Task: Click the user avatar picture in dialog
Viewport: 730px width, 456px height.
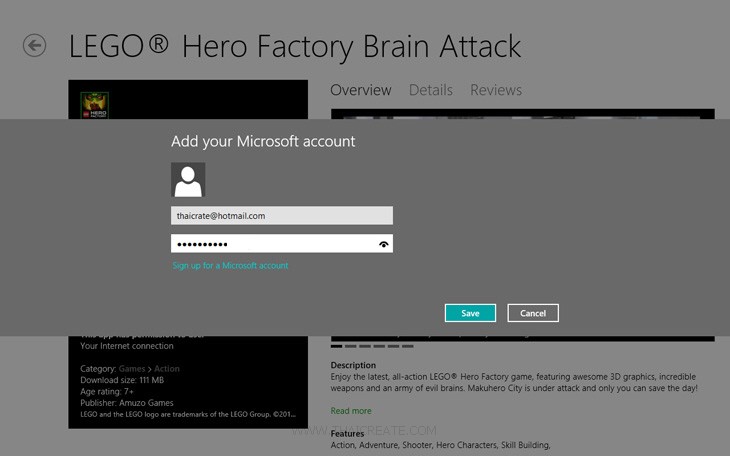Action: 188,180
